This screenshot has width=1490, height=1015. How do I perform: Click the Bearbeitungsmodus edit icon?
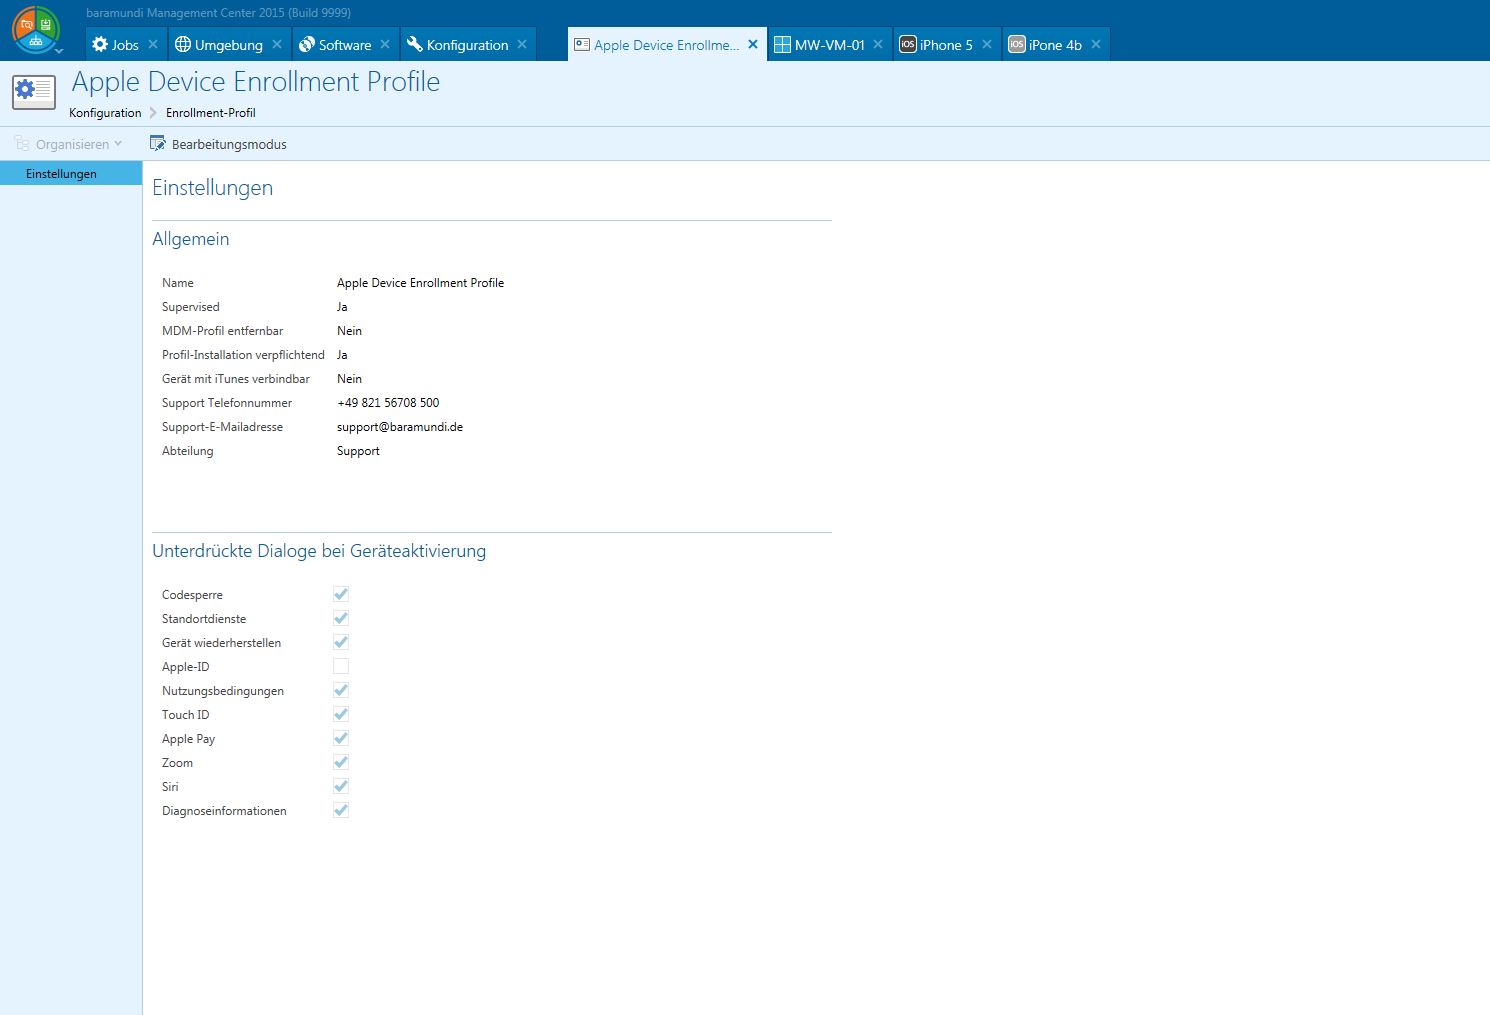point(157,144)
